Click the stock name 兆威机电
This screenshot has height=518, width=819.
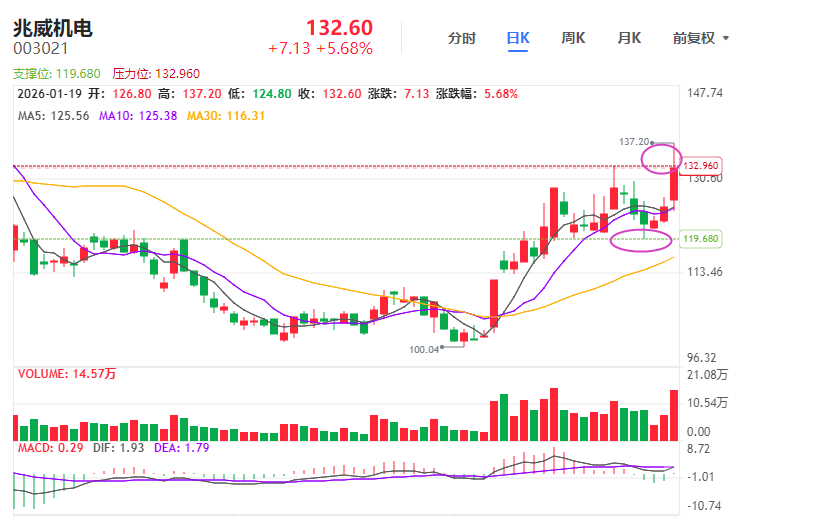coord(53,28)
